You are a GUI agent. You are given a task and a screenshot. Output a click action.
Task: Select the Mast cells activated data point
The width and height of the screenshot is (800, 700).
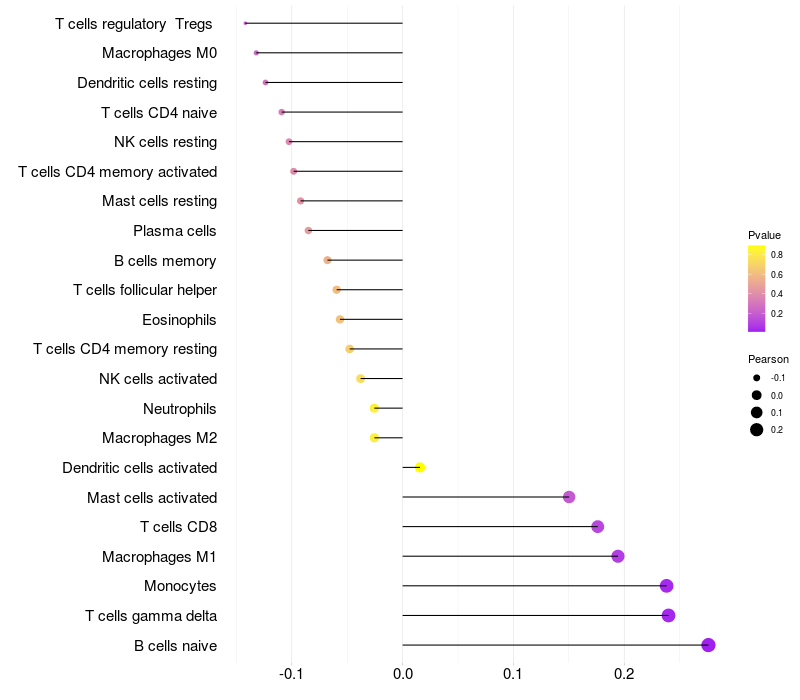click(x=569, y=497)
